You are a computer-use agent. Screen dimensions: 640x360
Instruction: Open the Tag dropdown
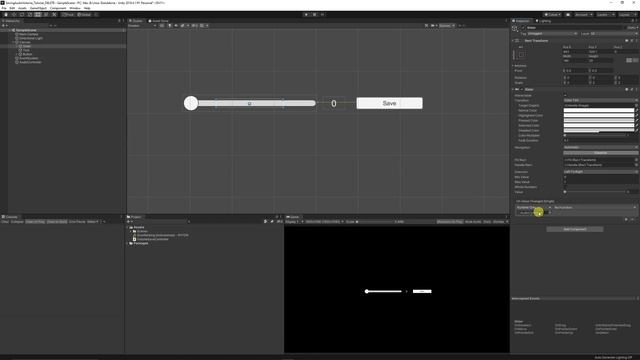552,33
